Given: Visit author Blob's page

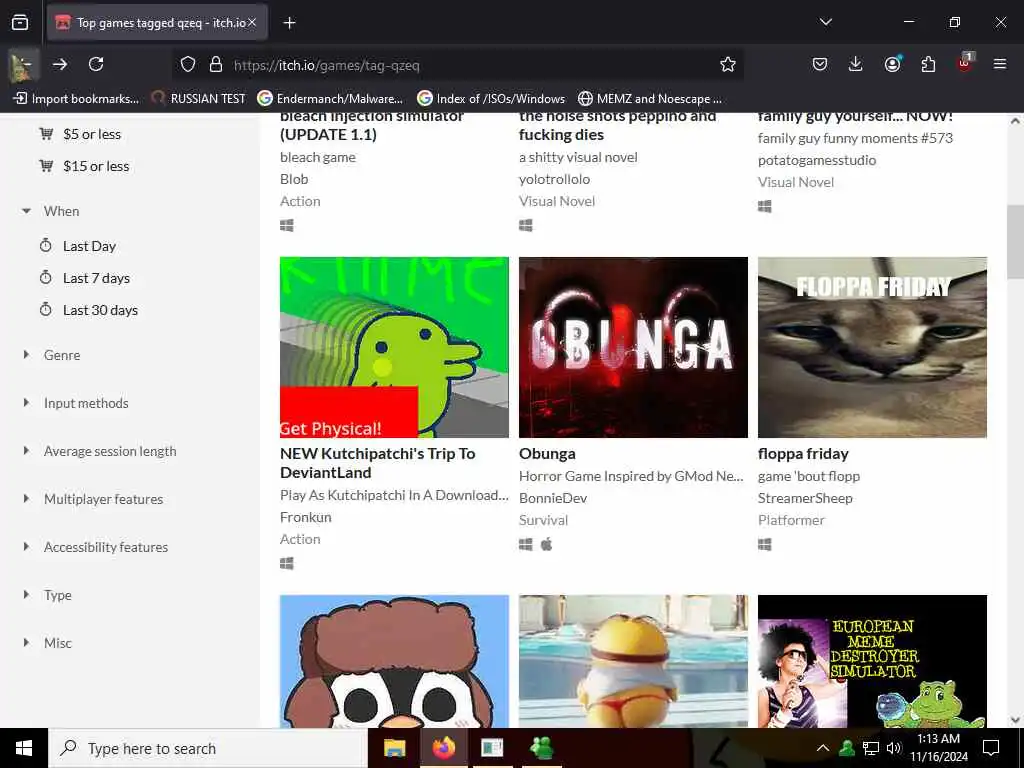Looking at the screenshot, I should (x=294, y=179).
